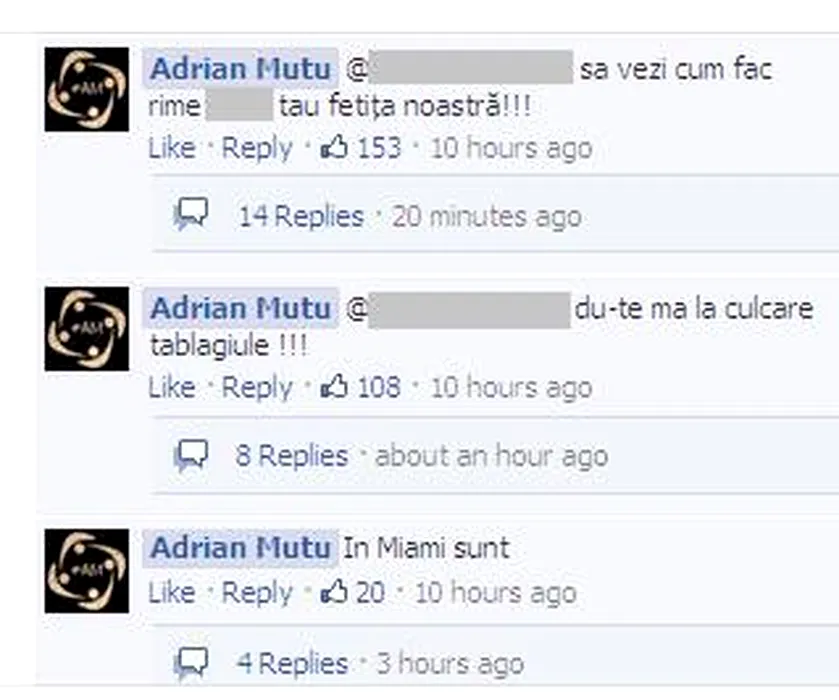Viewport: 839px width, 700px height.
Task: Open '10 hours ago' timestamp of first comment
Action: (x=511, y=148)
